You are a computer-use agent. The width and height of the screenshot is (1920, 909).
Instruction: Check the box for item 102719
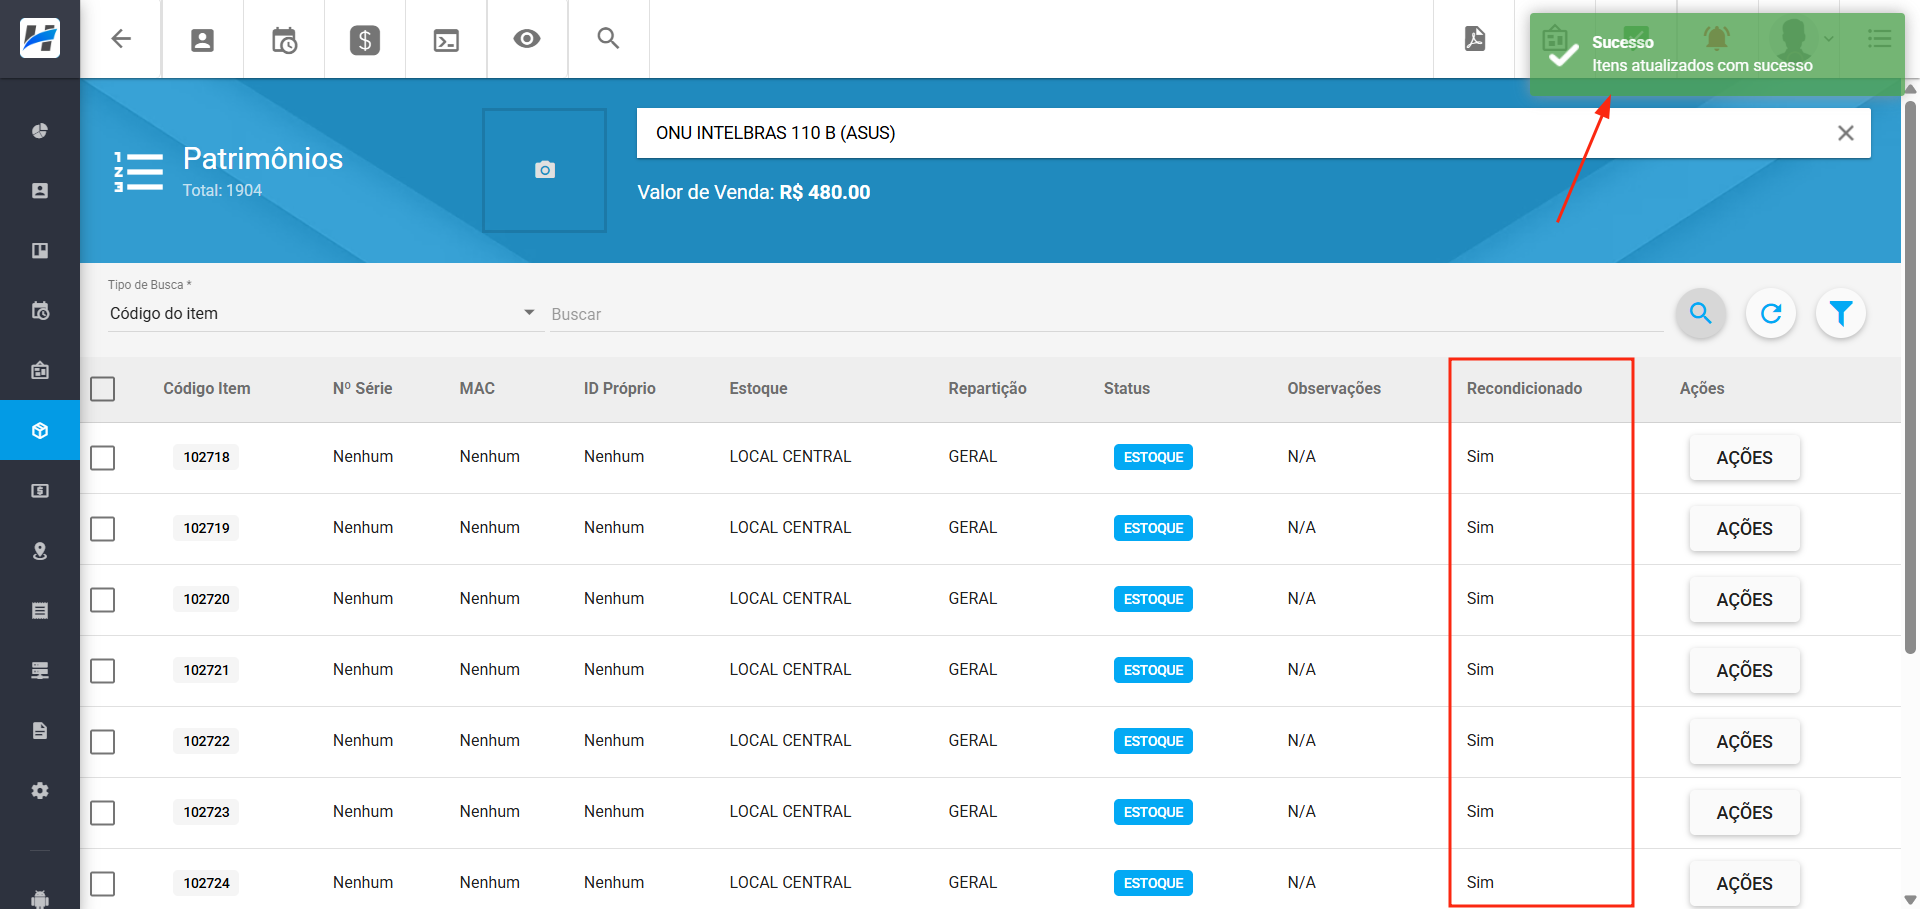coord(103,529)
